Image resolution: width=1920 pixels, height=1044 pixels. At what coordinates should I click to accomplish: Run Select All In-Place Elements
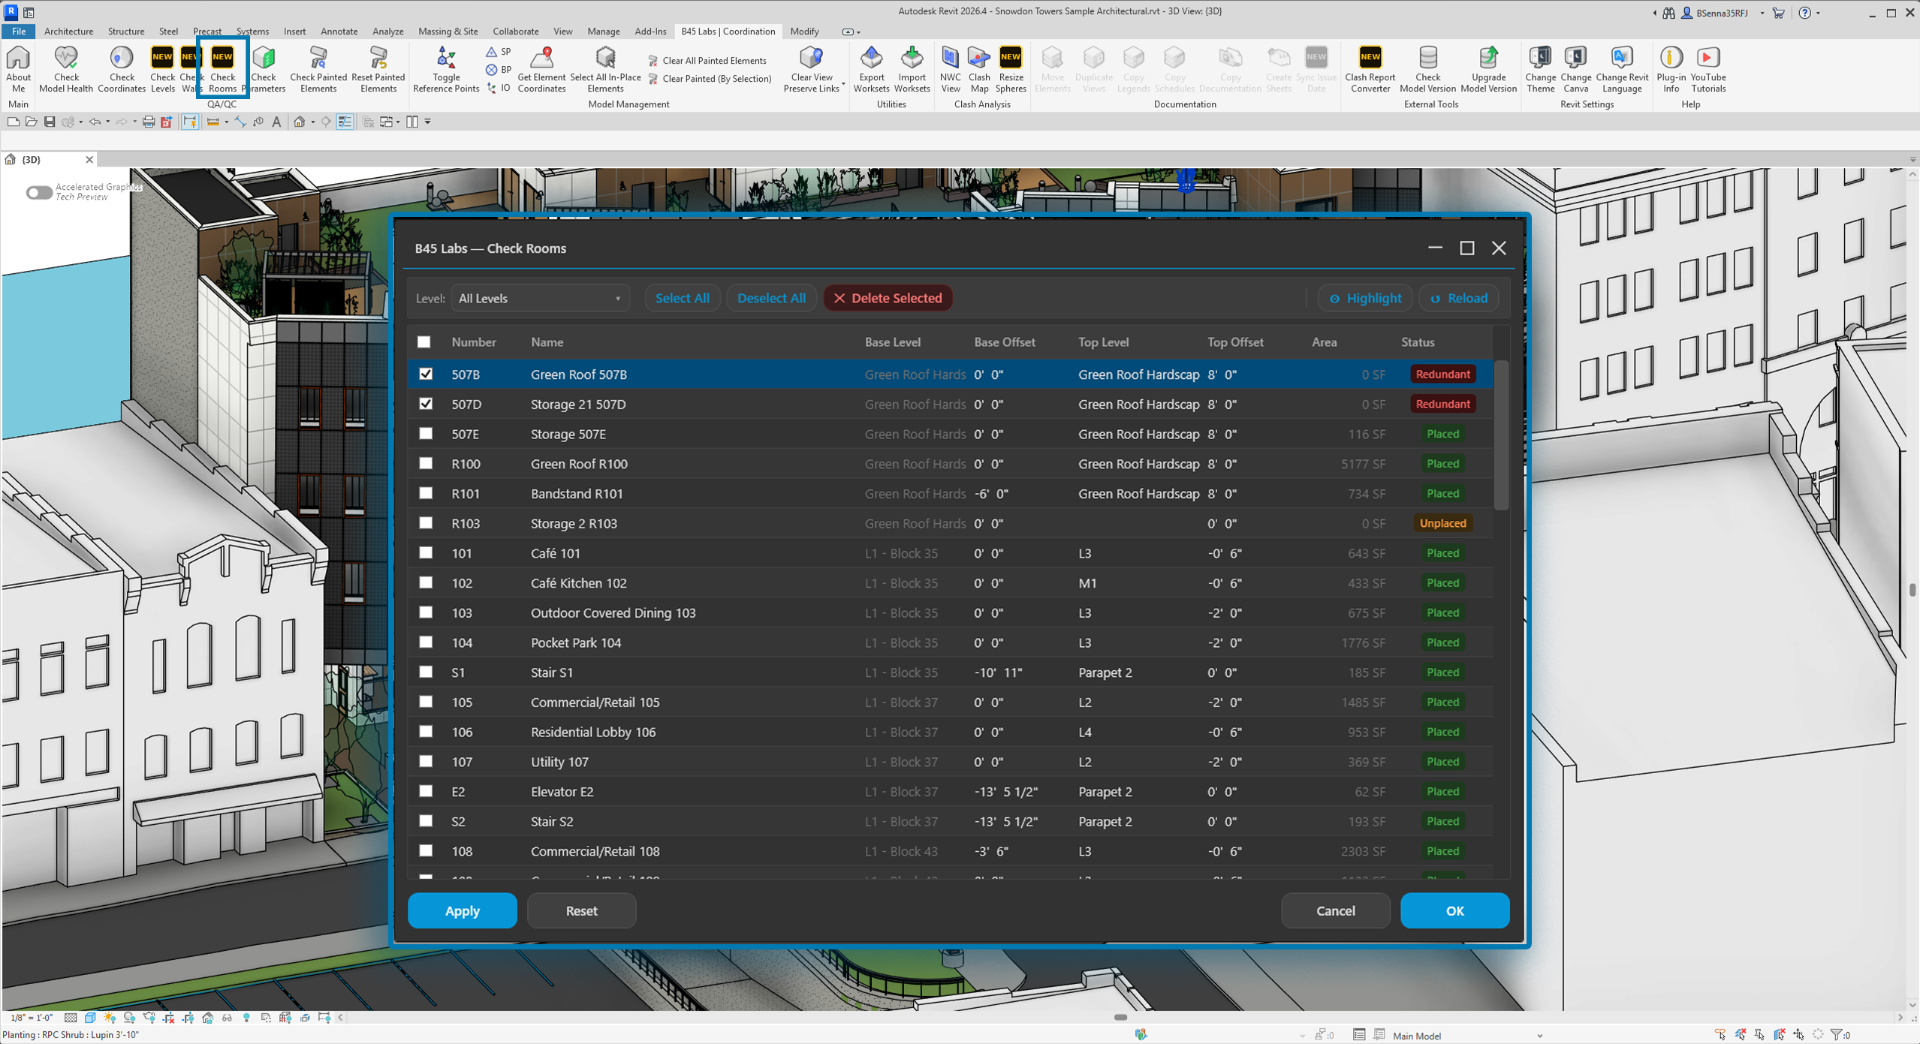[605, 69]
